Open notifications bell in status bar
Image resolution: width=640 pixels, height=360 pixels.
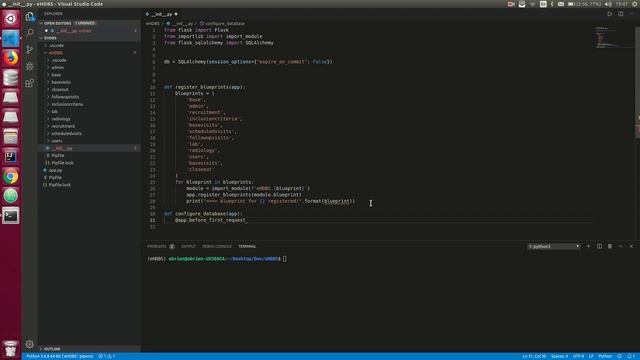click(x=630, y=356)
